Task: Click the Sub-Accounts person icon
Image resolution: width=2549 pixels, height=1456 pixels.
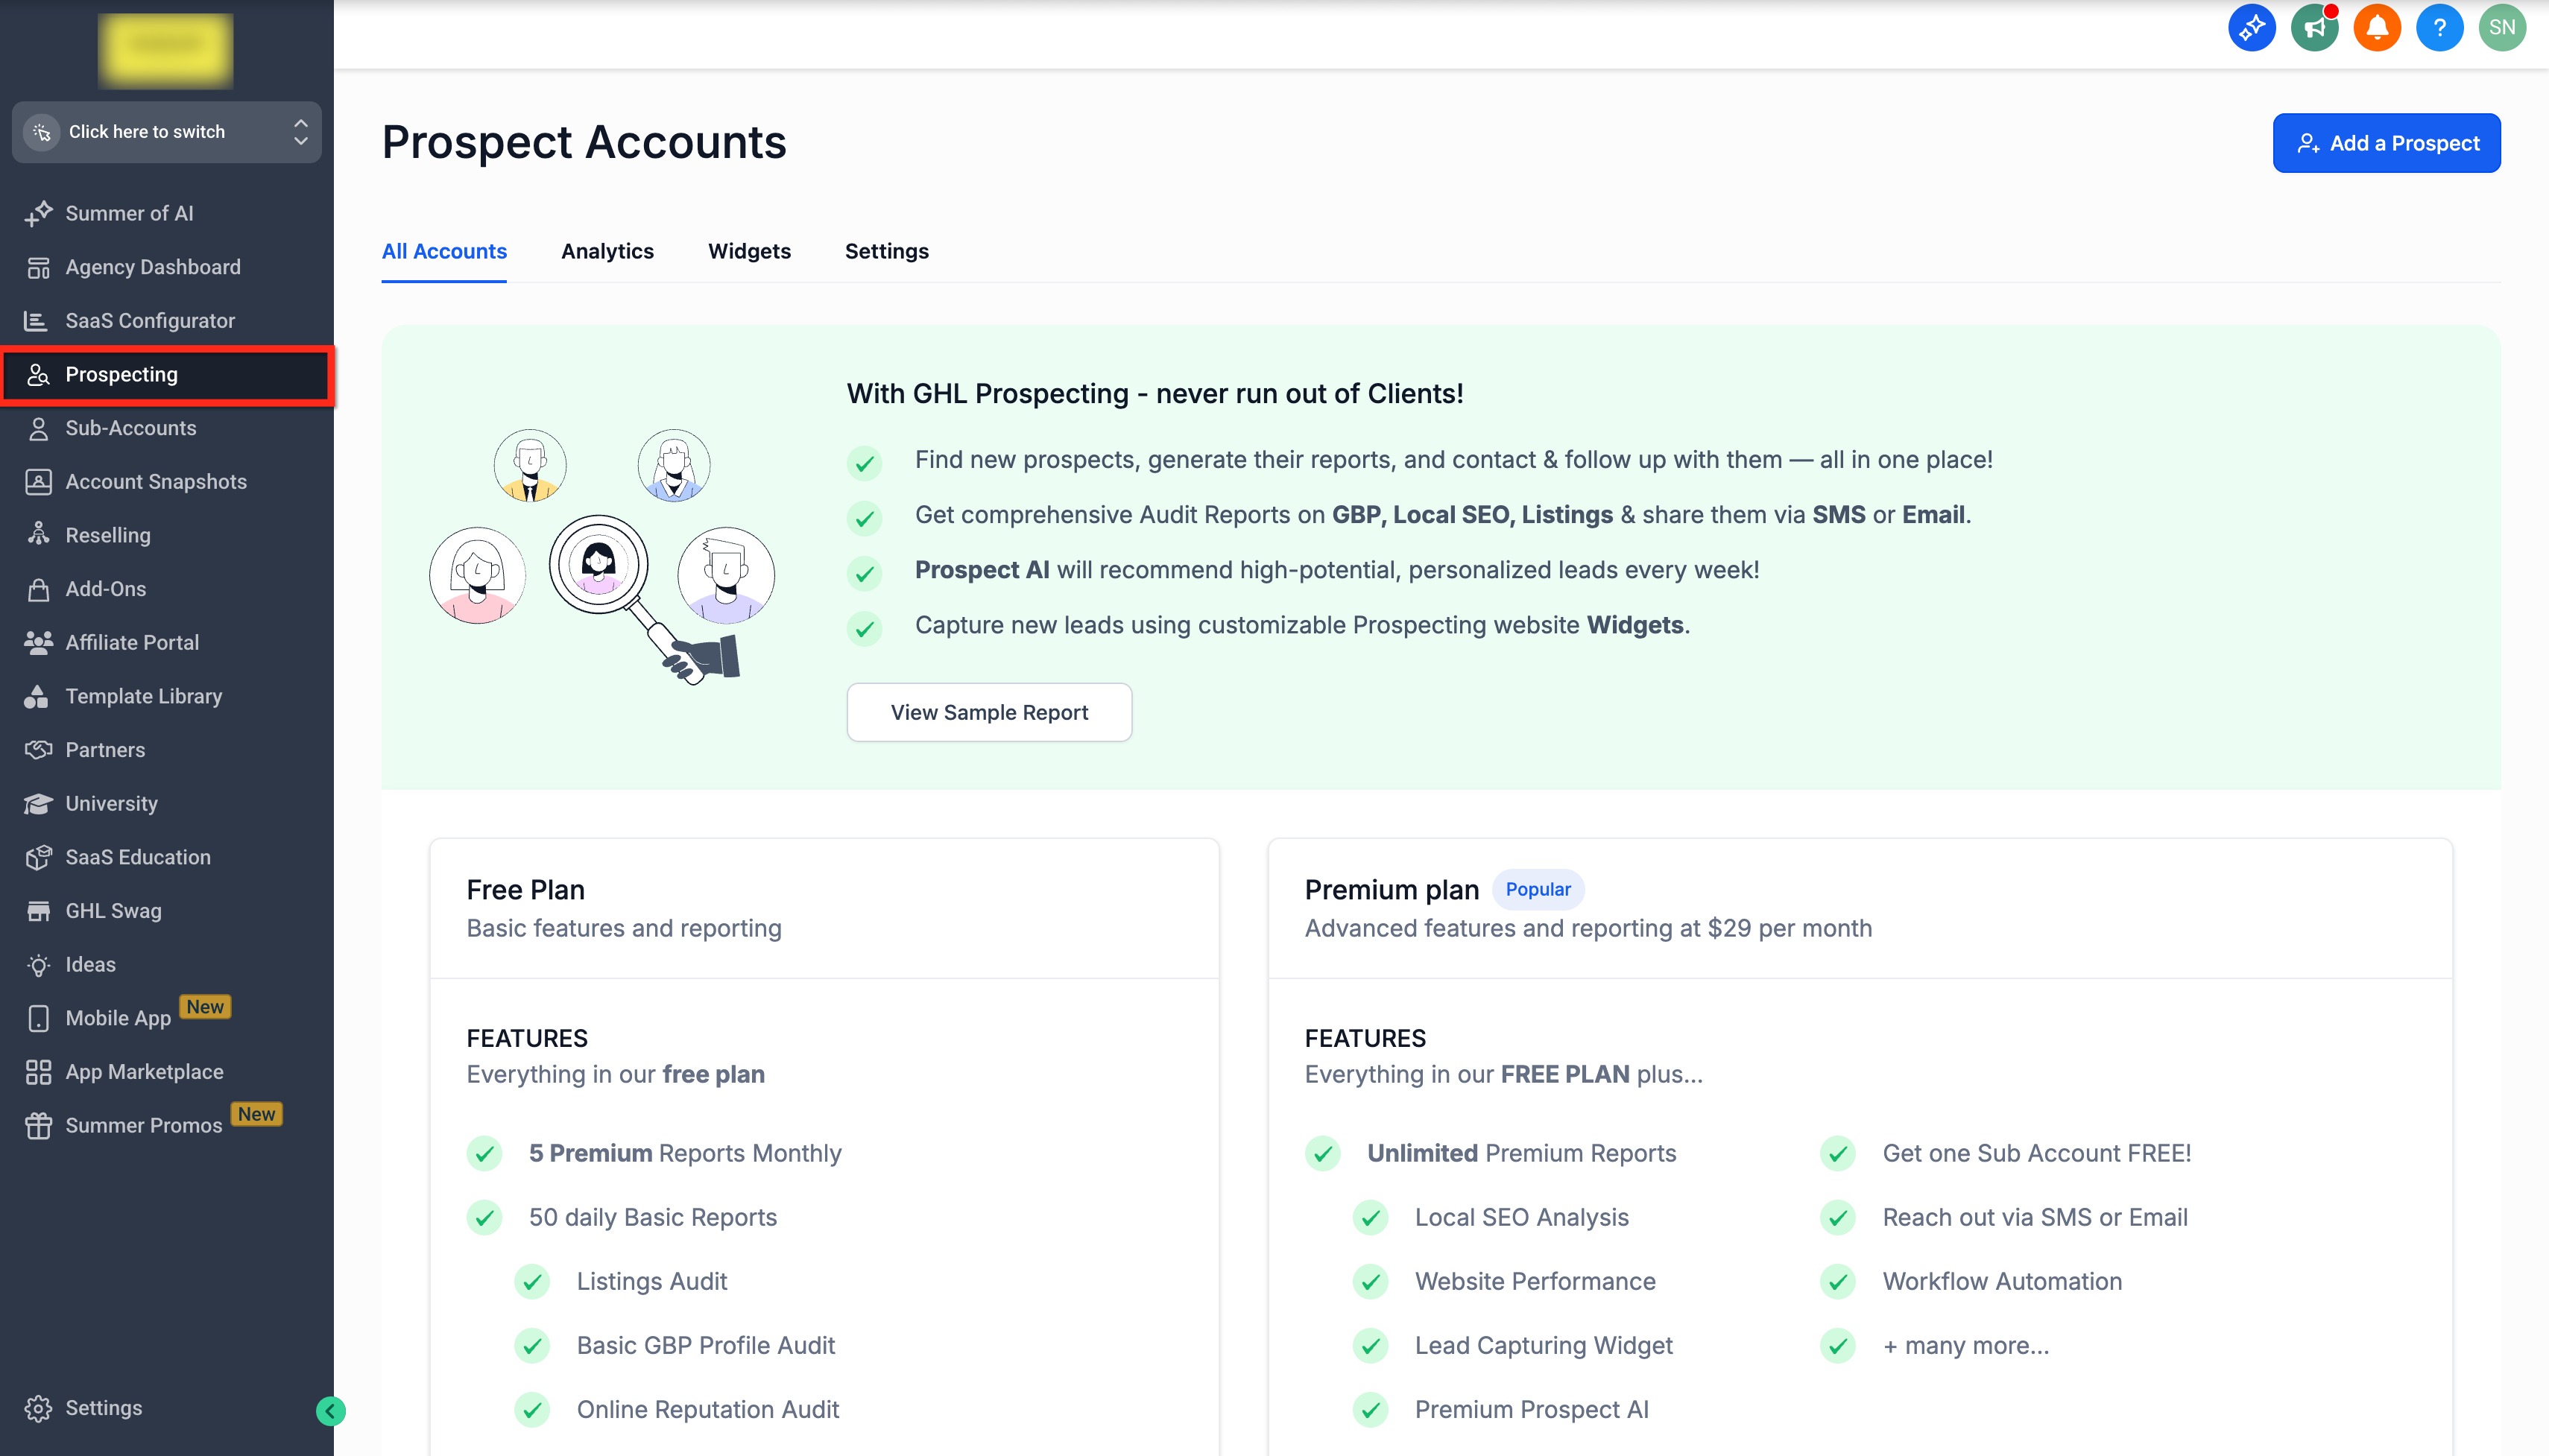Action: (x=38, y=428)
